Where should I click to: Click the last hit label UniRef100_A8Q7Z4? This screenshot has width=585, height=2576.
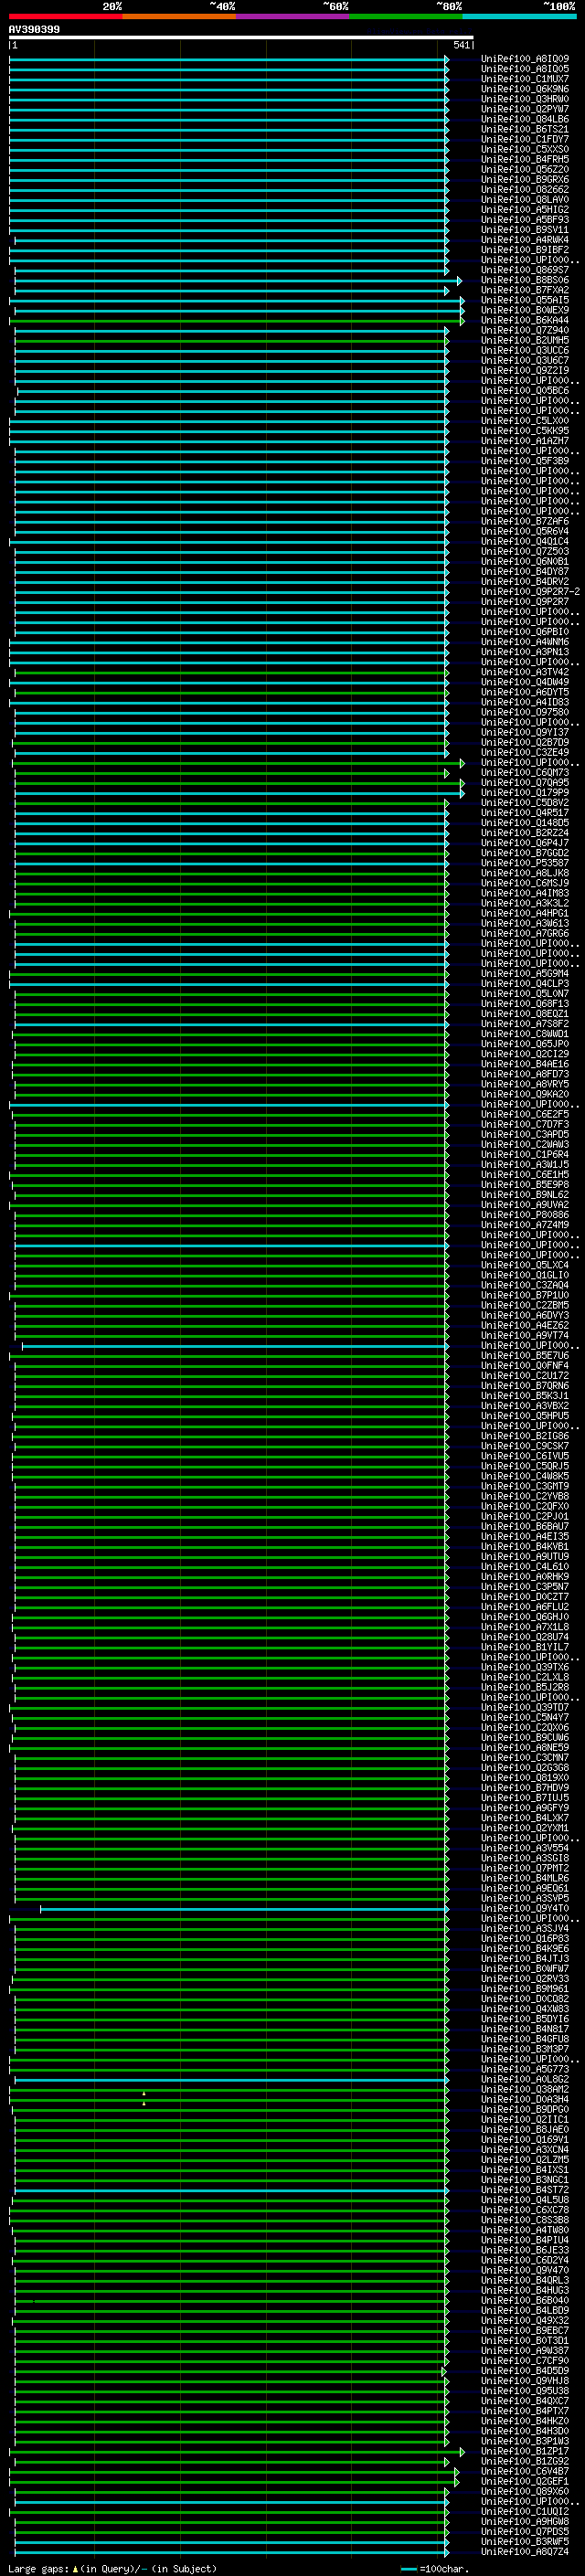525,2551
